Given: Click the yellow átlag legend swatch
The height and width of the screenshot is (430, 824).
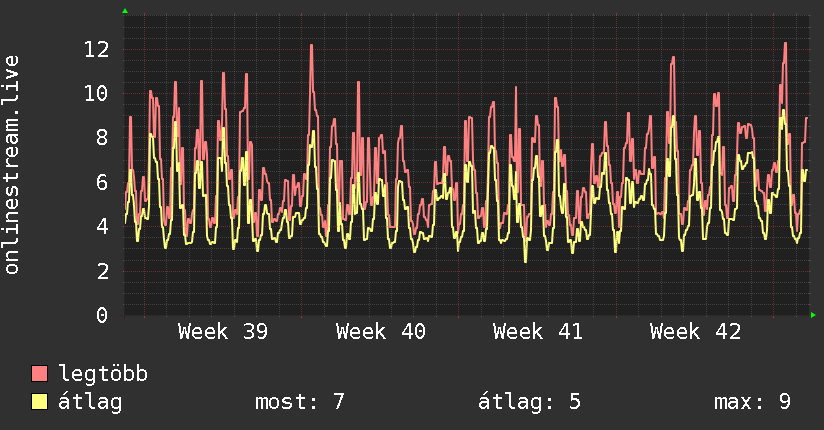Looking at the screenshot, I should tap(39, 402).
